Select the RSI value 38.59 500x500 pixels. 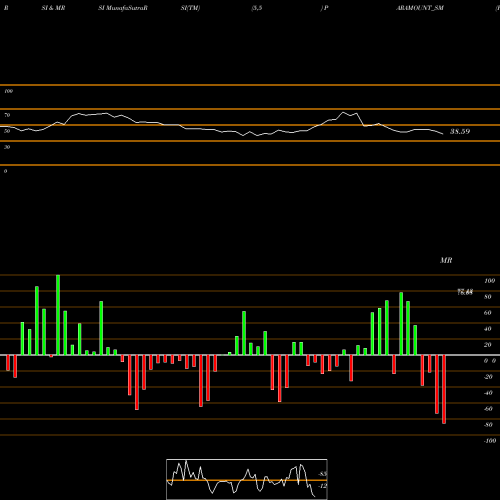coord(460,131)
